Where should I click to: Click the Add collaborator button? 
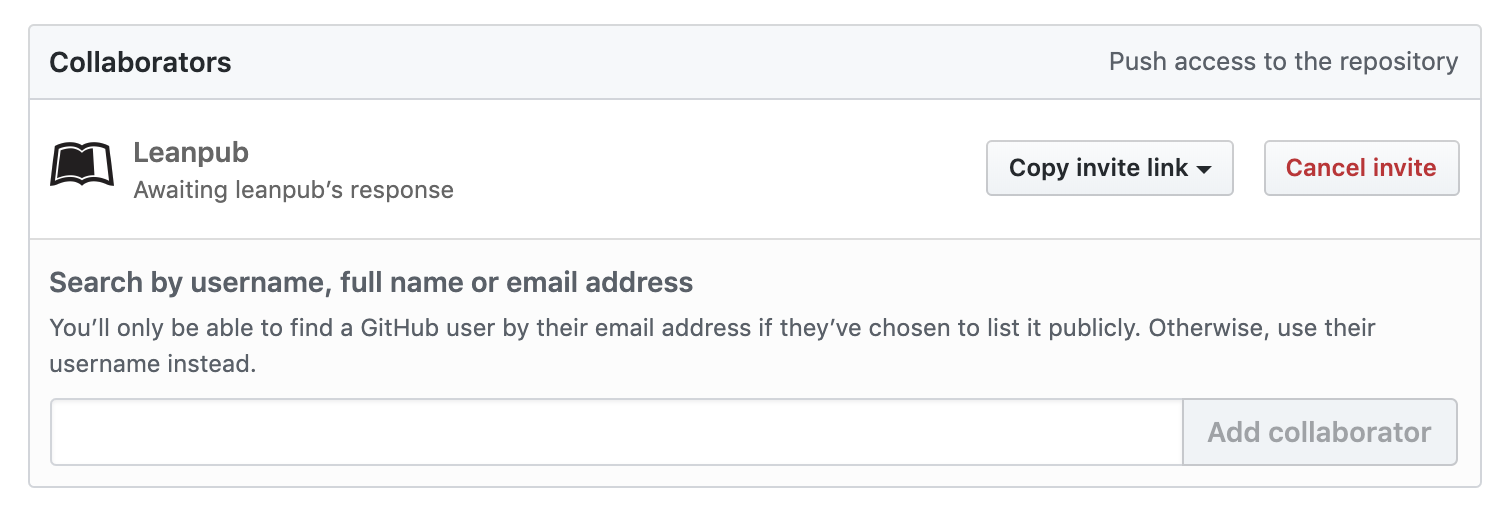pyautogui.click(x=1319, y=432)
